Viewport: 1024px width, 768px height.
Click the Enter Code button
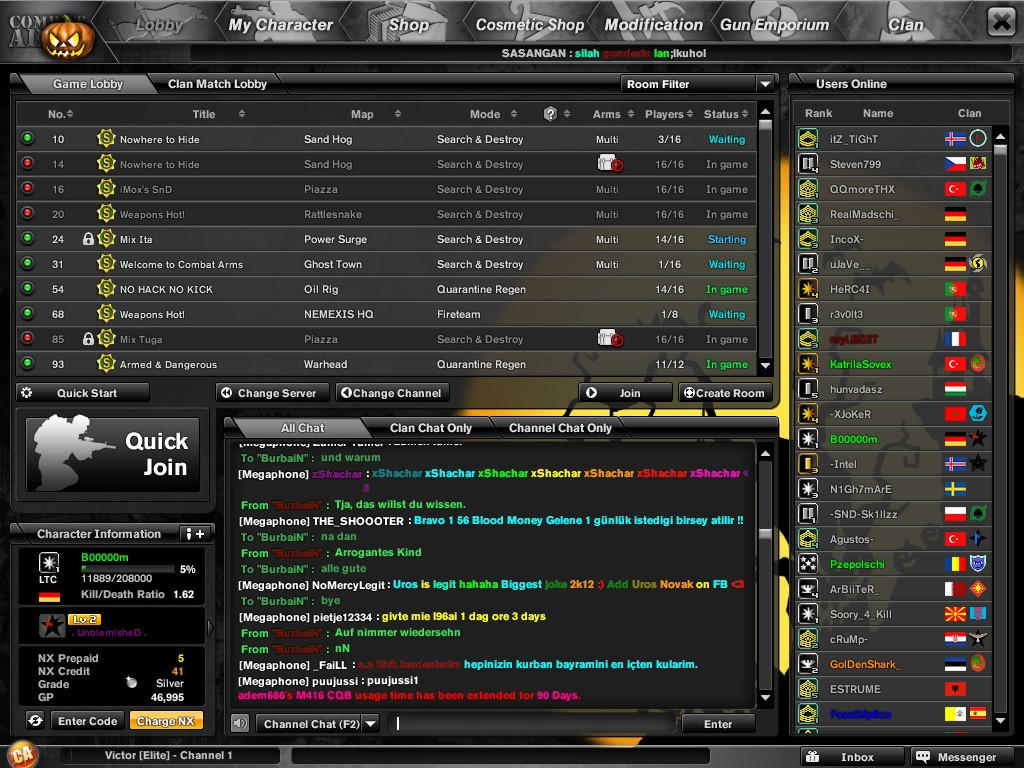[88, 721]
